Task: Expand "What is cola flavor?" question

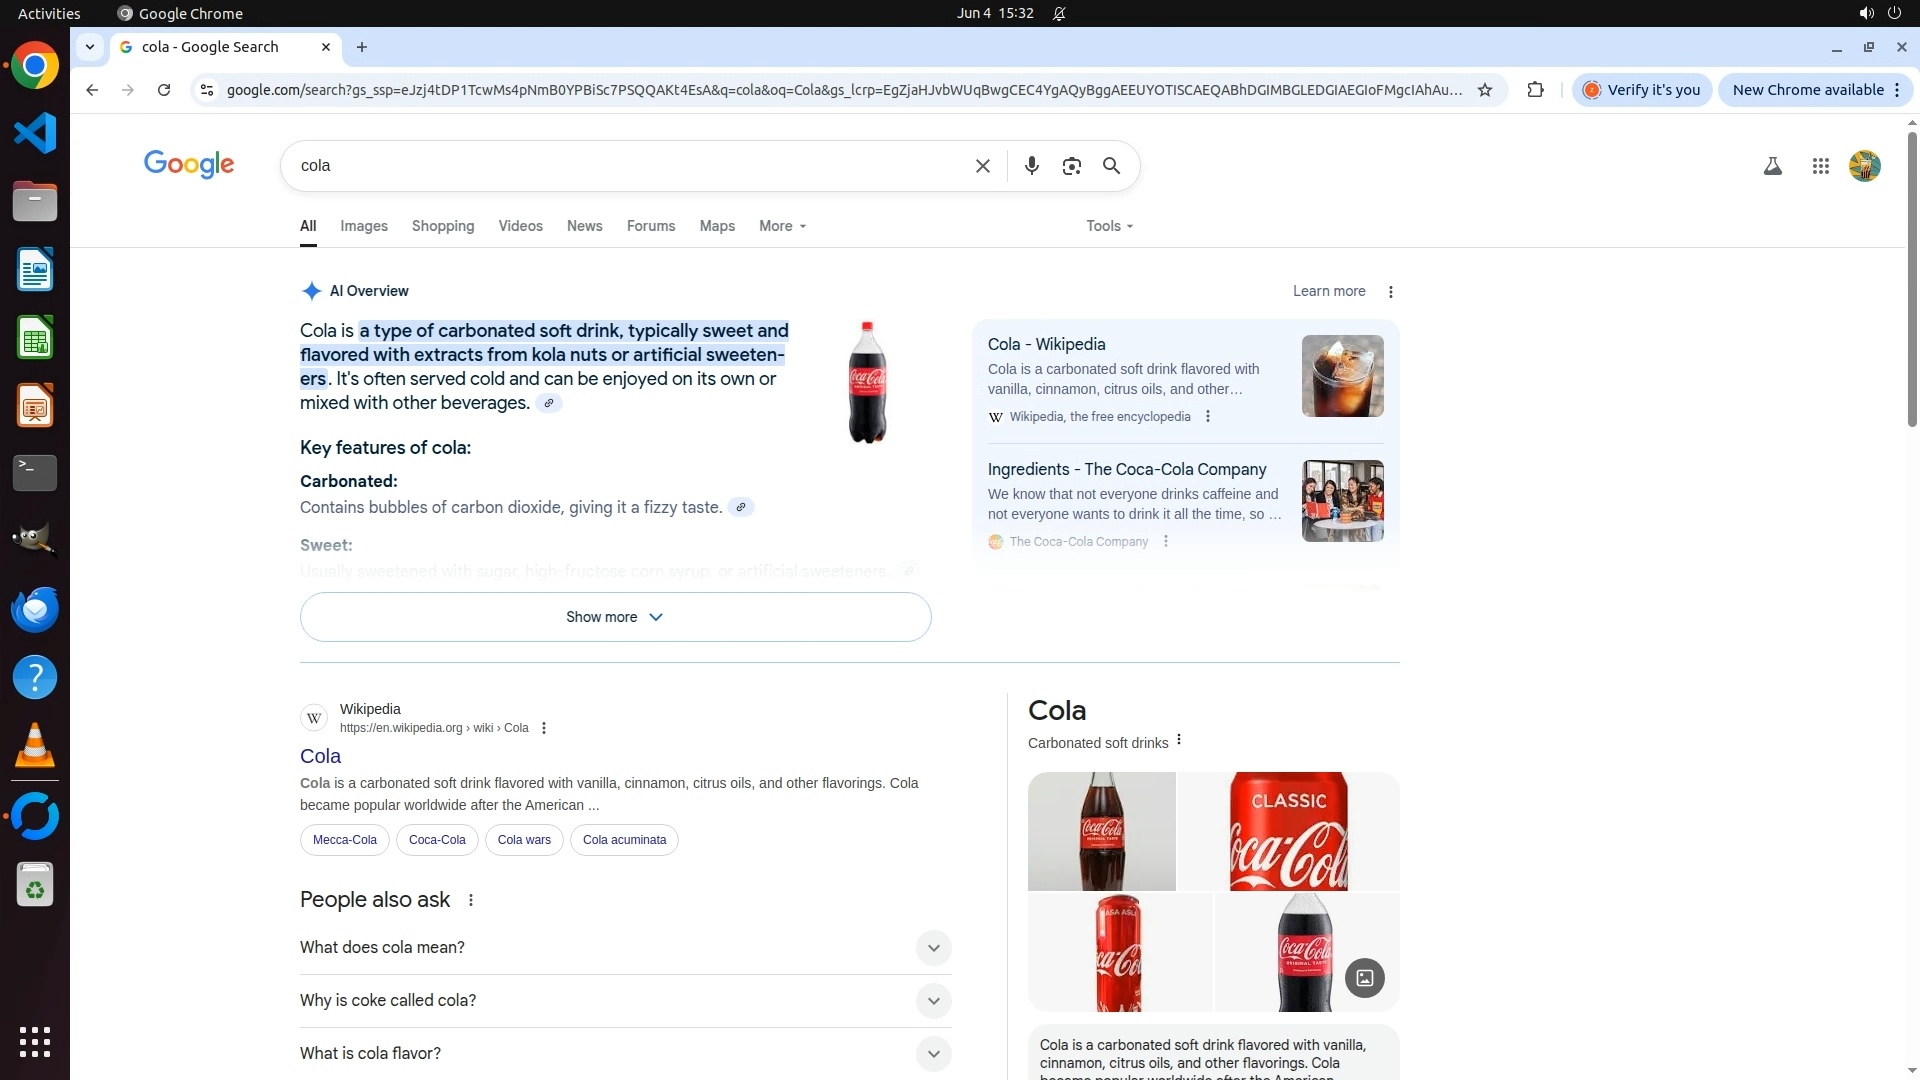Action: (x=932, y=1054)
